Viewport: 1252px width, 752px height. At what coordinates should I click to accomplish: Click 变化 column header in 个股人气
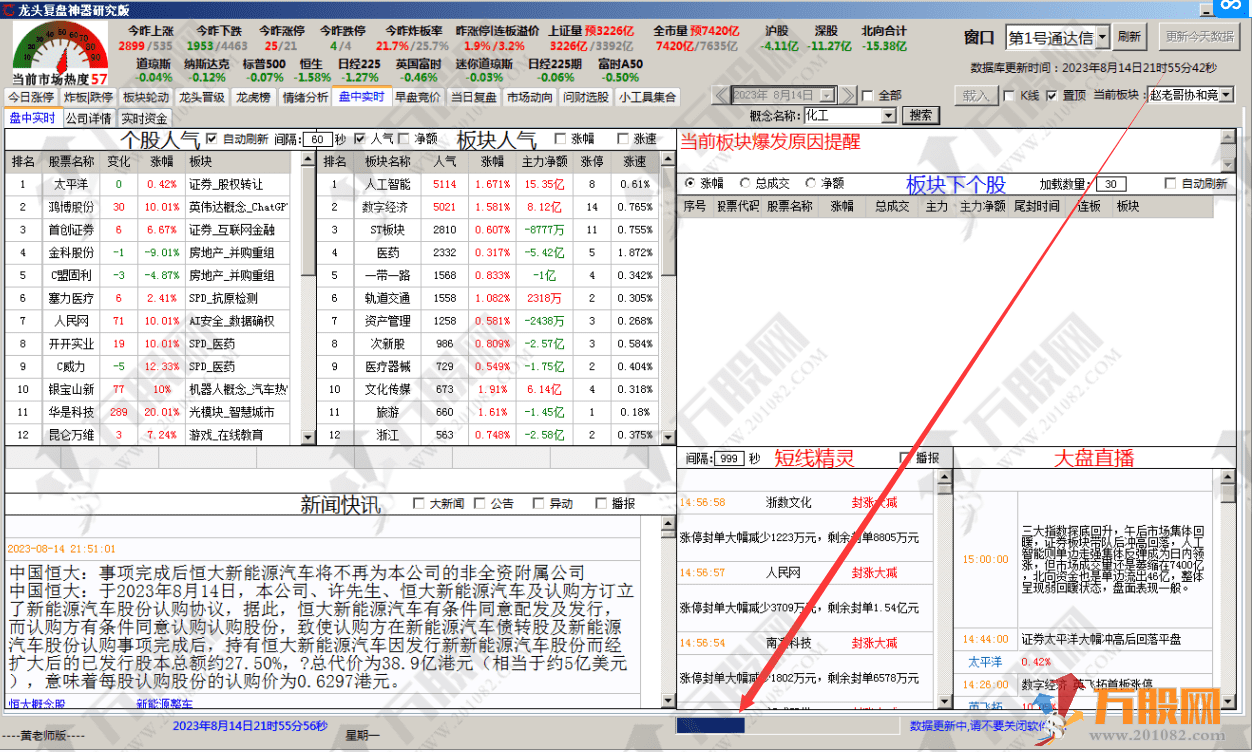coord(119,162)
